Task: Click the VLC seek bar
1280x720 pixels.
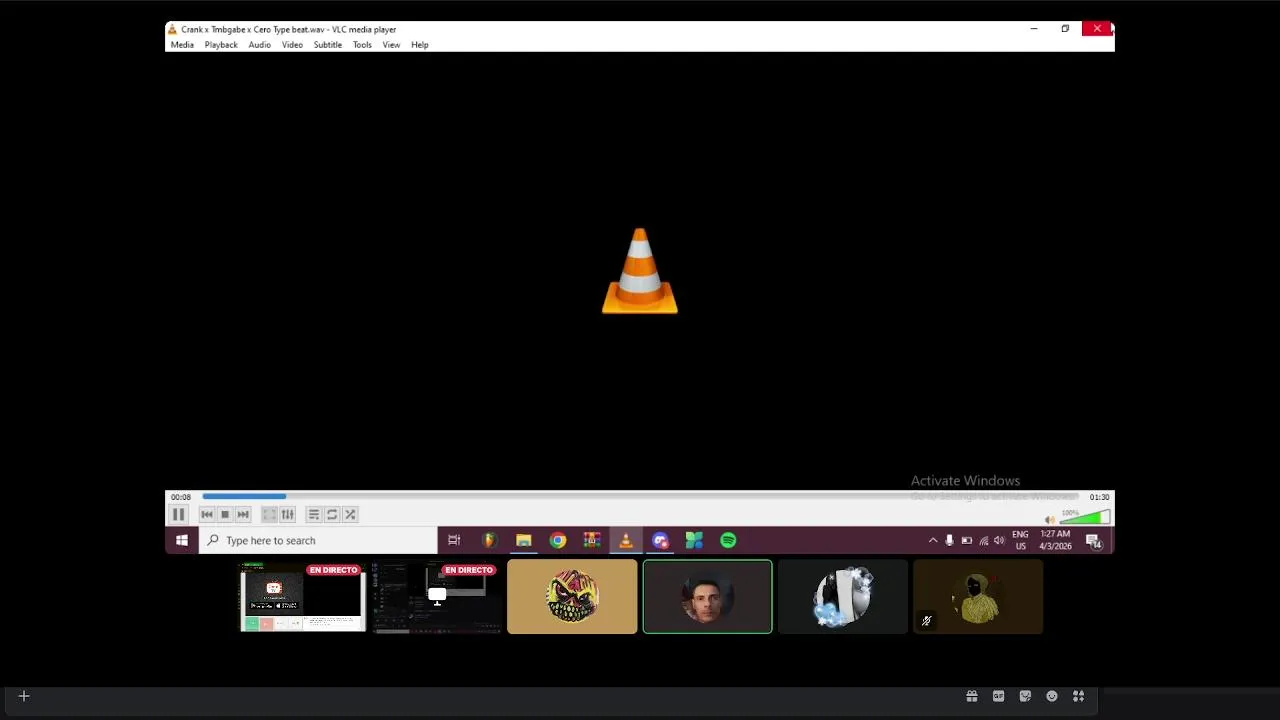Action: 641,496
